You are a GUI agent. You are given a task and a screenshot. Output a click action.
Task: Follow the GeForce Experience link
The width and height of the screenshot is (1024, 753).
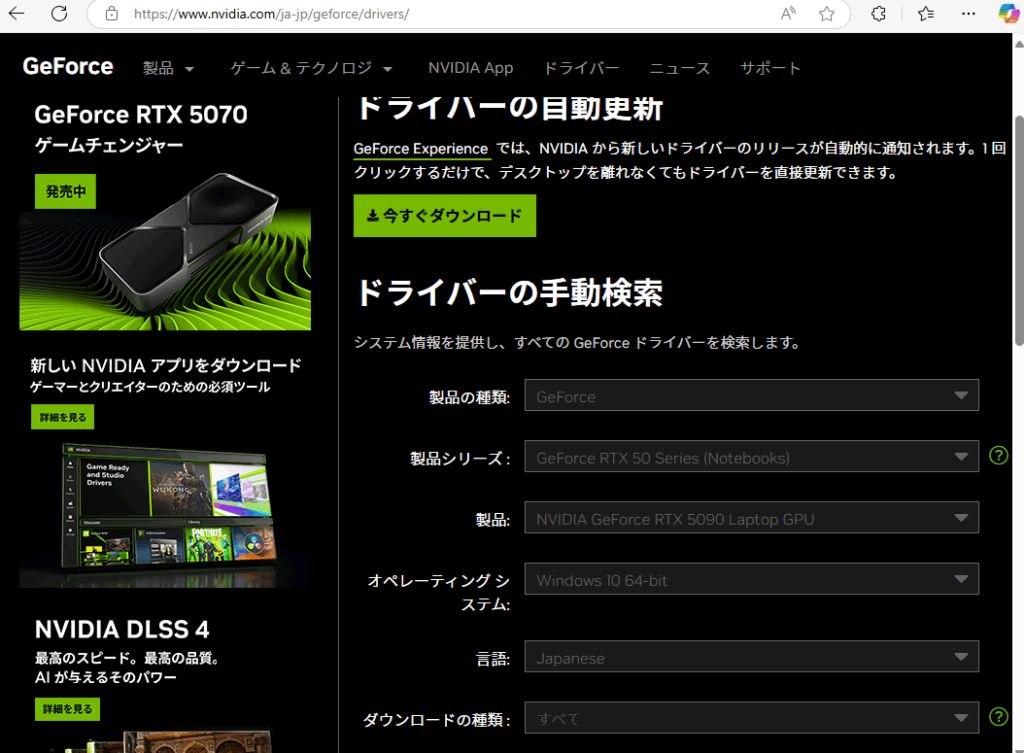pos(421,149)
